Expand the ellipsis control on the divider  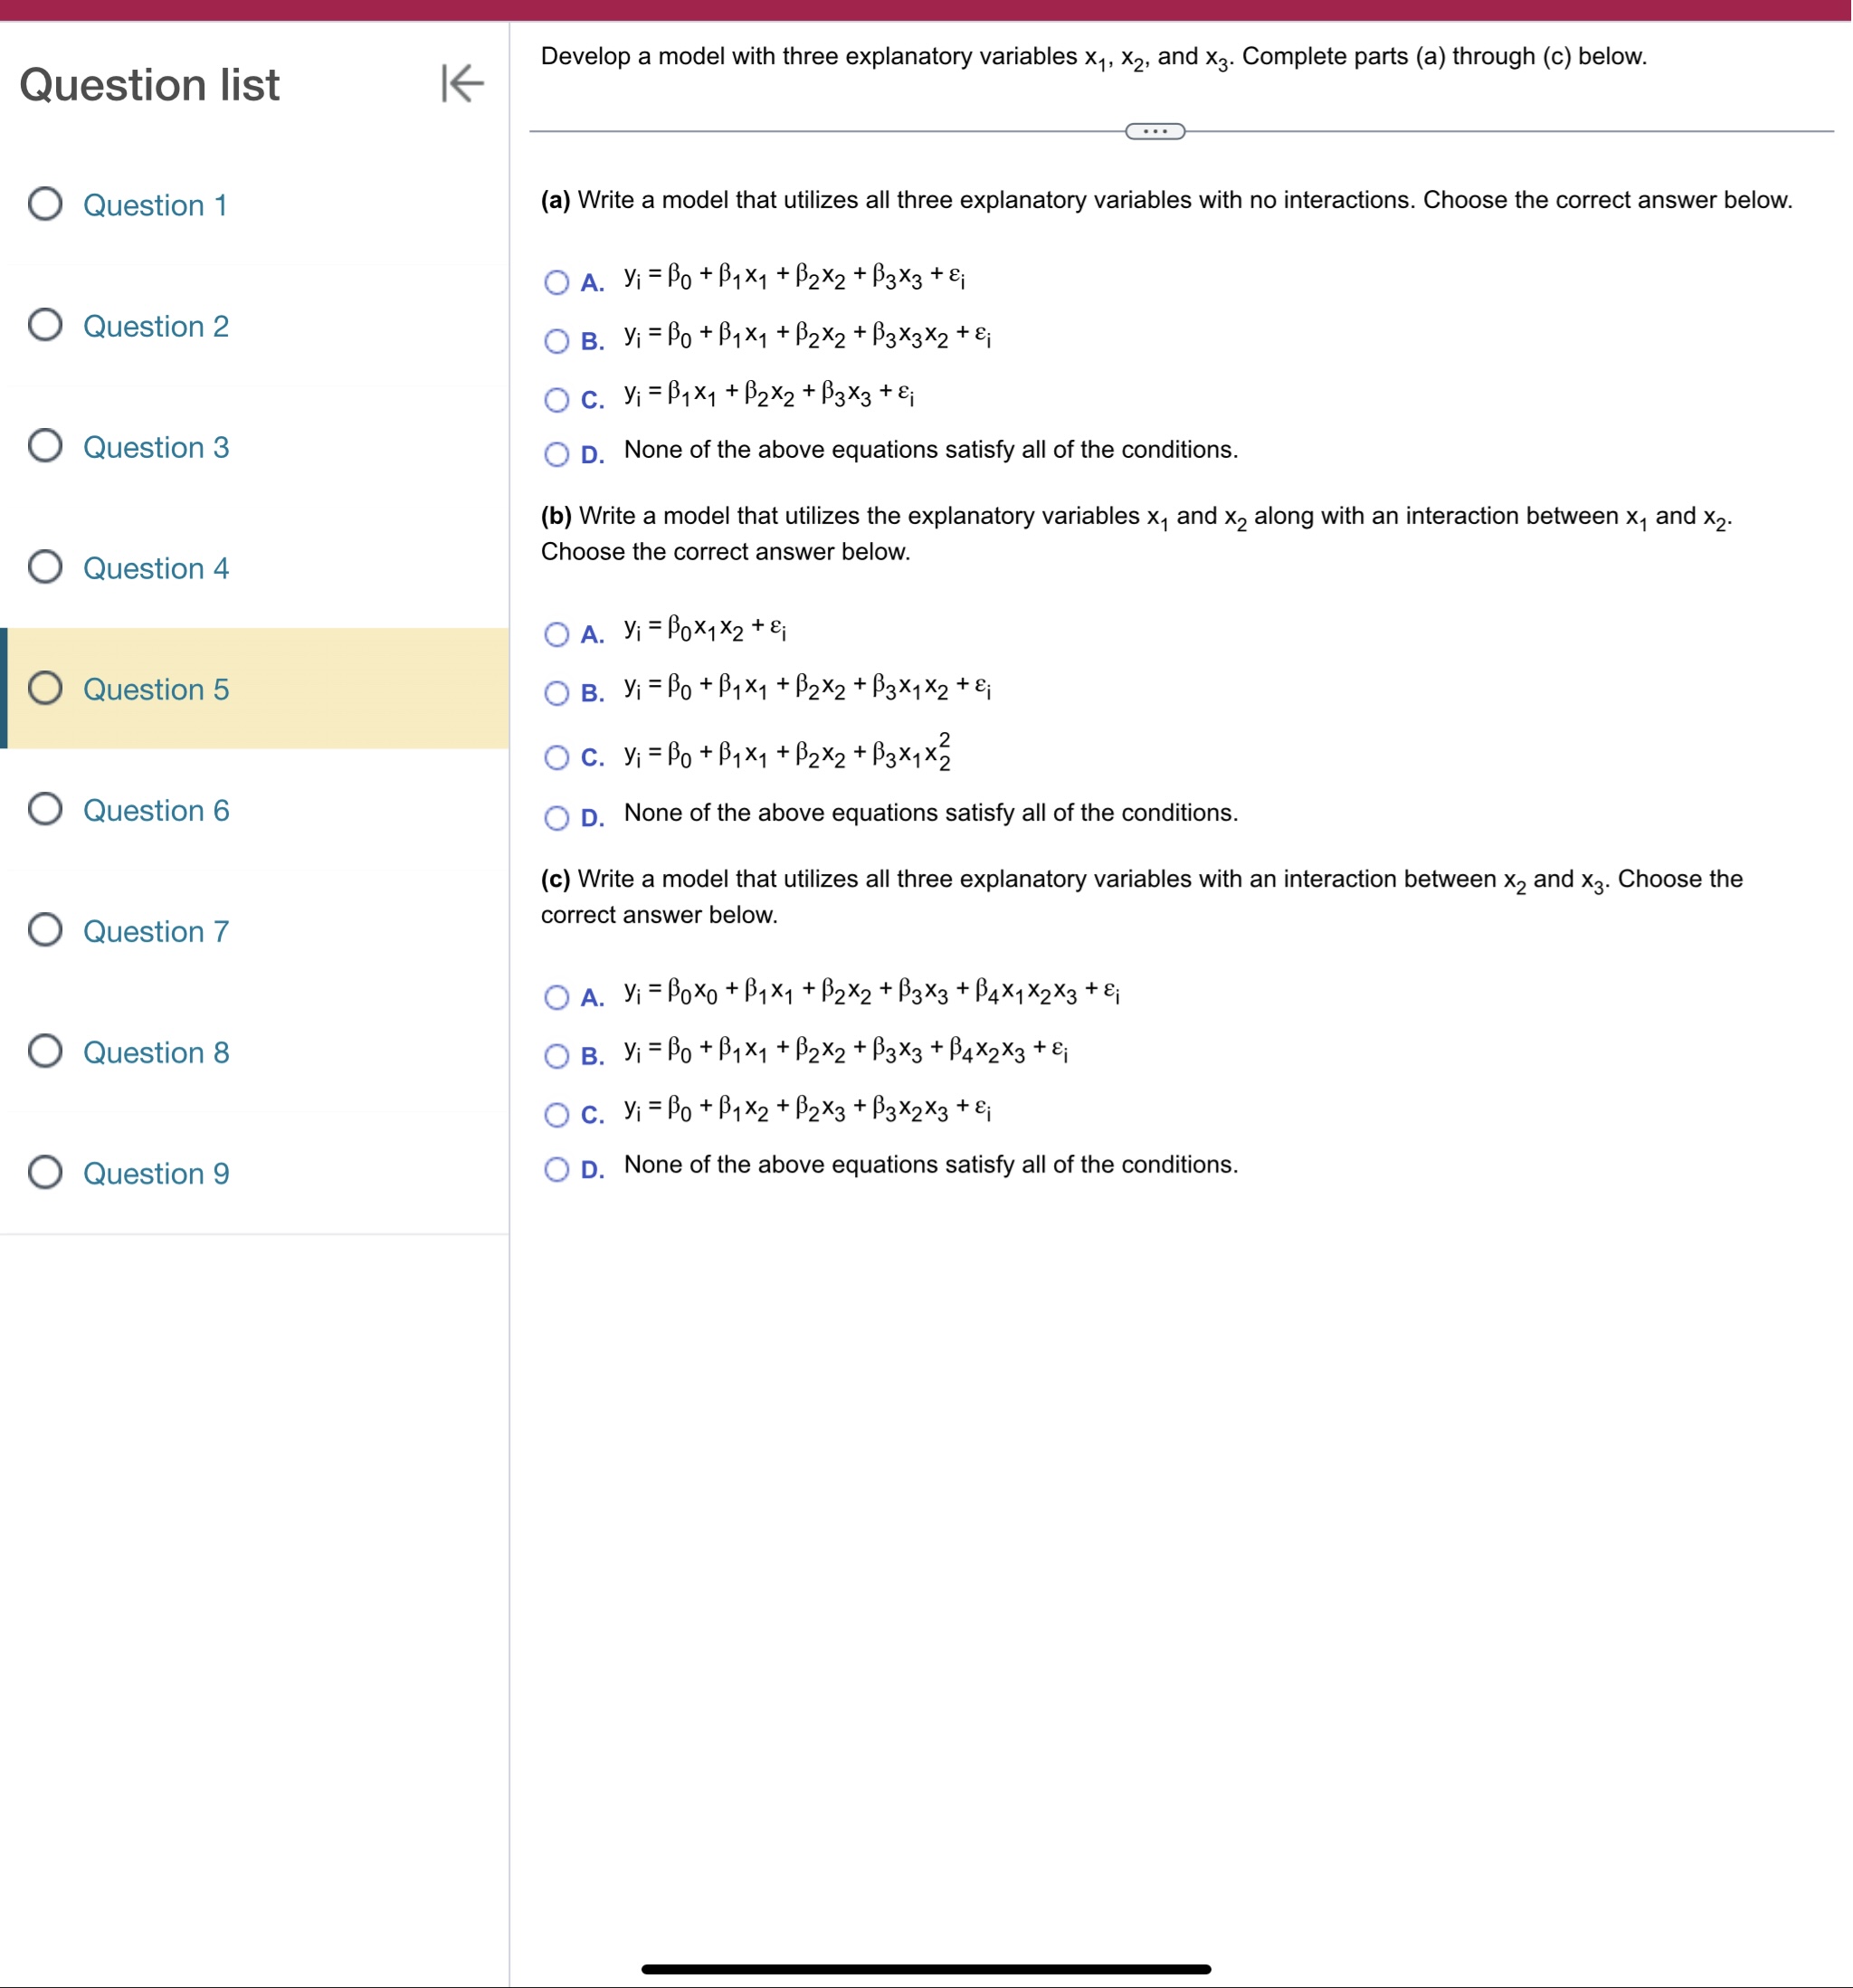(x=1155, y=130)
